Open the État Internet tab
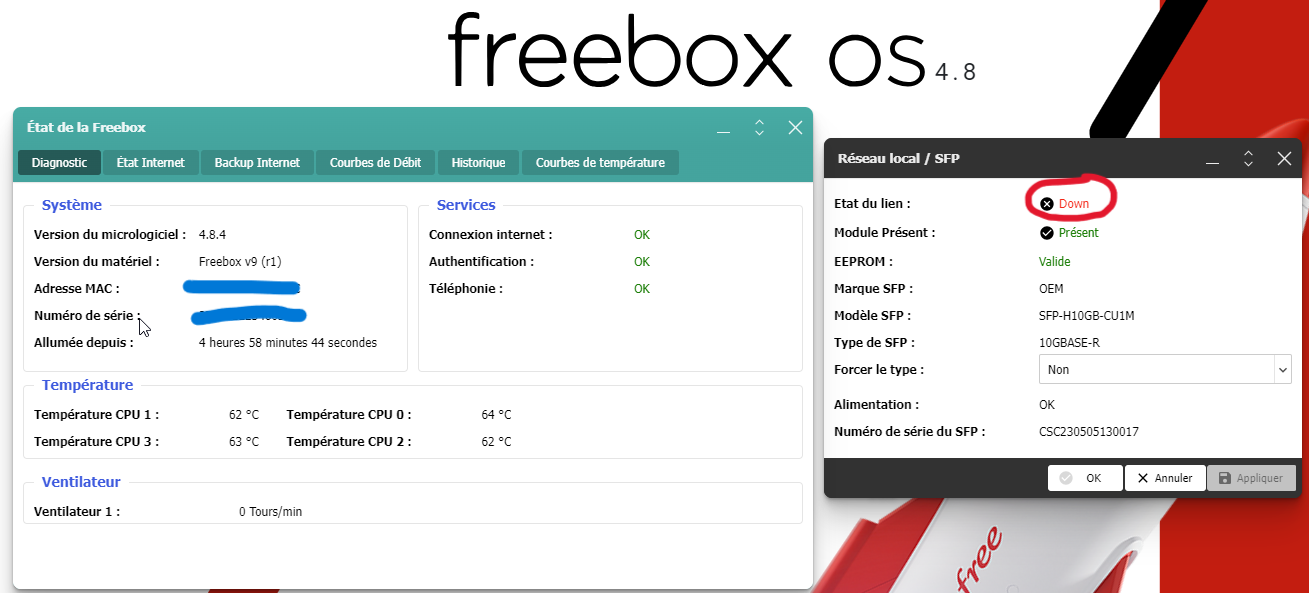The height and width of the screenshot is (593, 1309). (x=151, y=162)
